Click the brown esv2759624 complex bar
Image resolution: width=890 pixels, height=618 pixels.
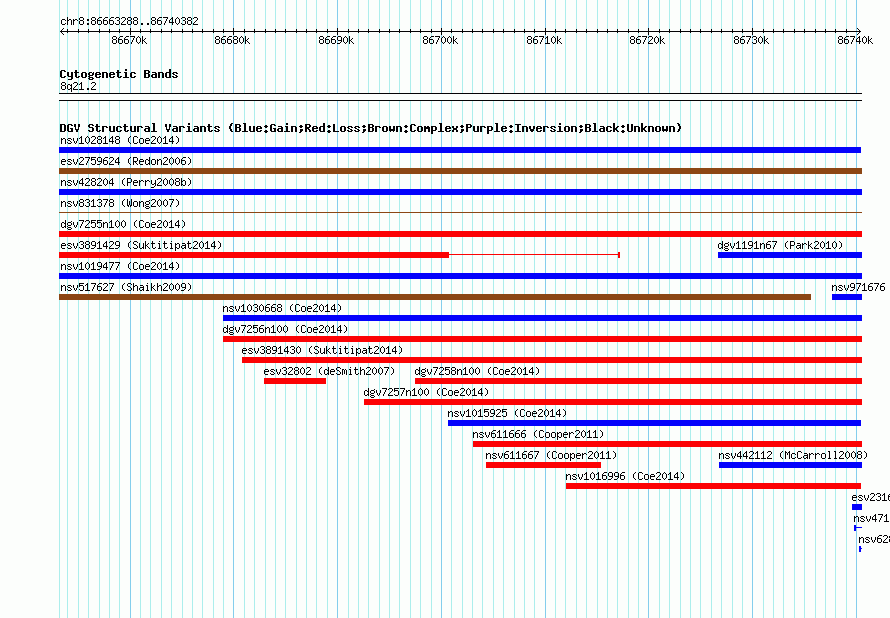pos(460,171)
